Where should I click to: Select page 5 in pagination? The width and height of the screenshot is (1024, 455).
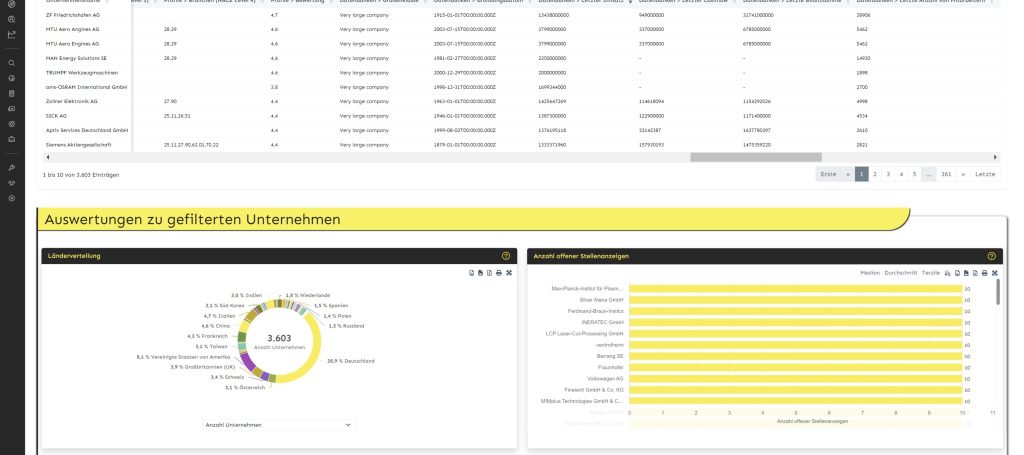914,174
